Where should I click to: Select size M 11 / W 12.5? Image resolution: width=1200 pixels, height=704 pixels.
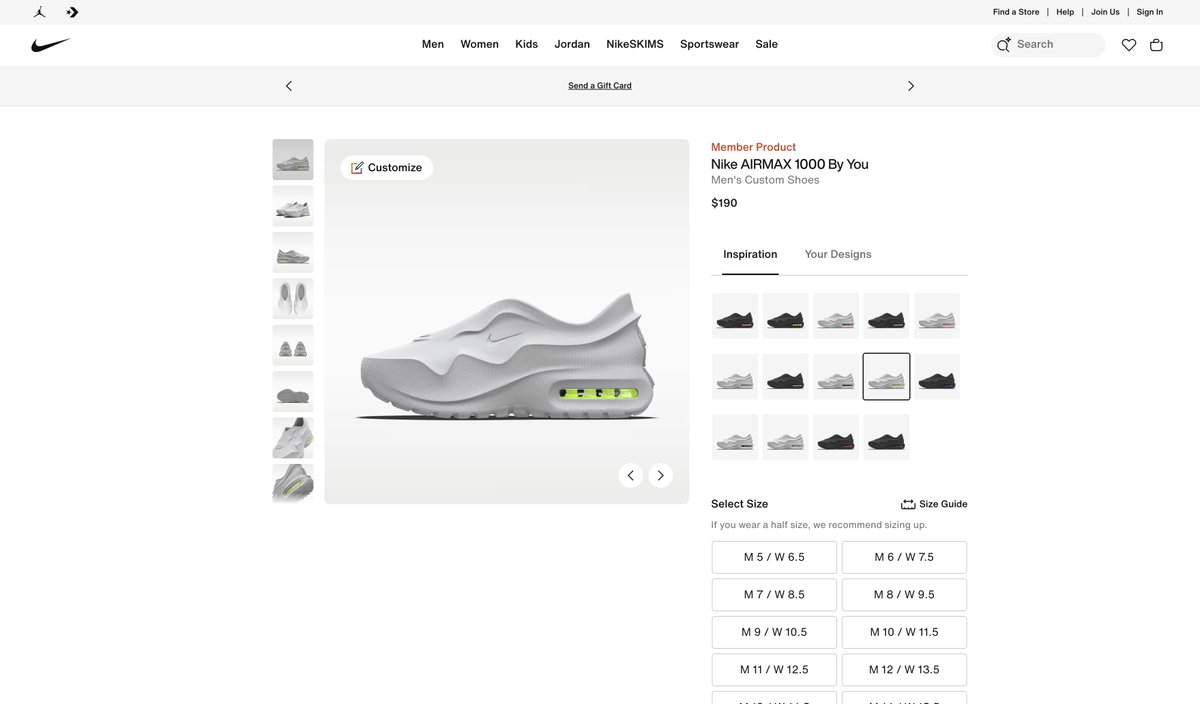click(x=774, y=670)
